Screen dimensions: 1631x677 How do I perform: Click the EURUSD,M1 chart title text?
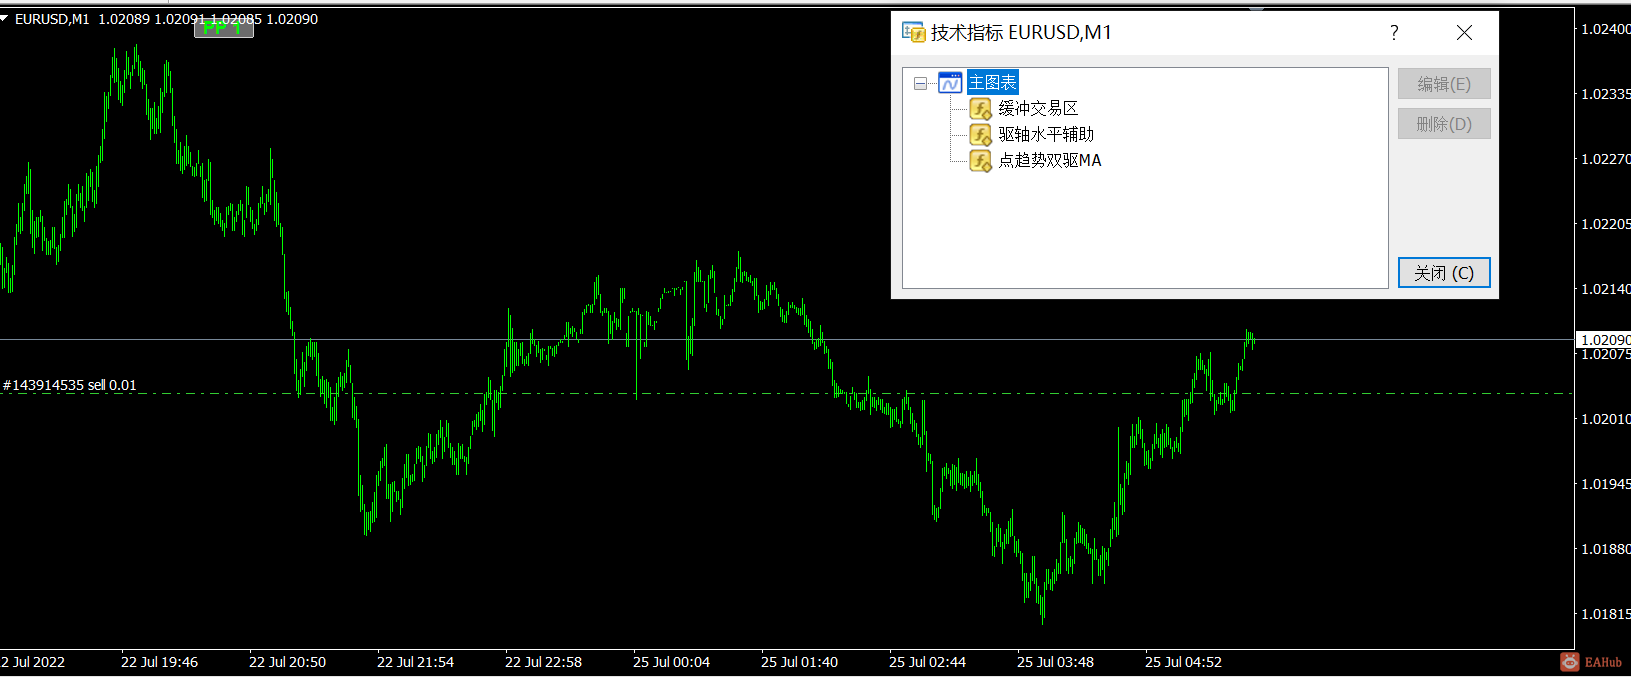52,19
